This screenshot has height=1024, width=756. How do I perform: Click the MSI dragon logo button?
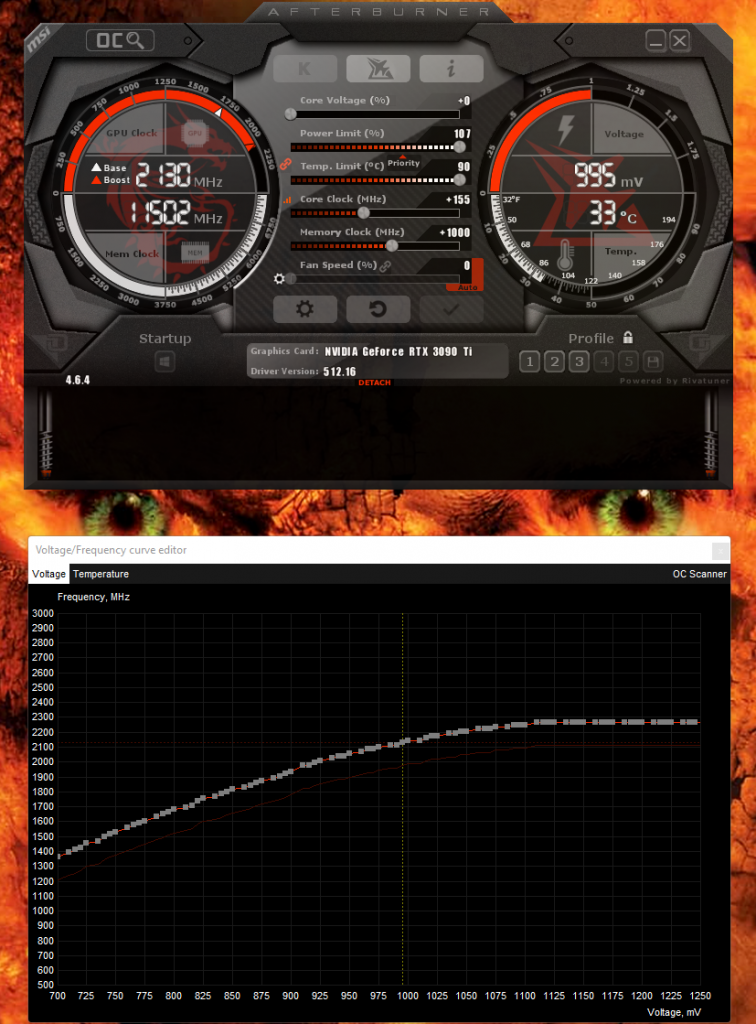pyautogui.click(x=378, y=69)
